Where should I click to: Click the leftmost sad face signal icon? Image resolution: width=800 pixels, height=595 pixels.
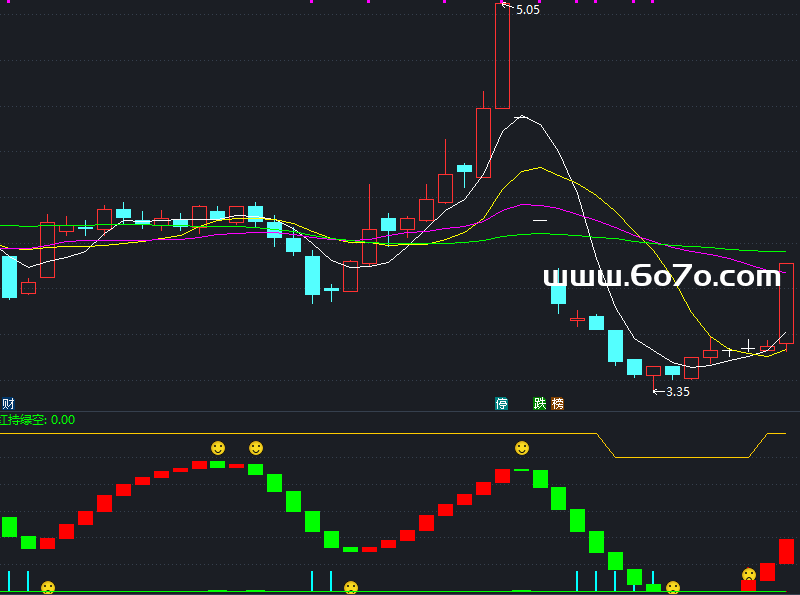48,588
